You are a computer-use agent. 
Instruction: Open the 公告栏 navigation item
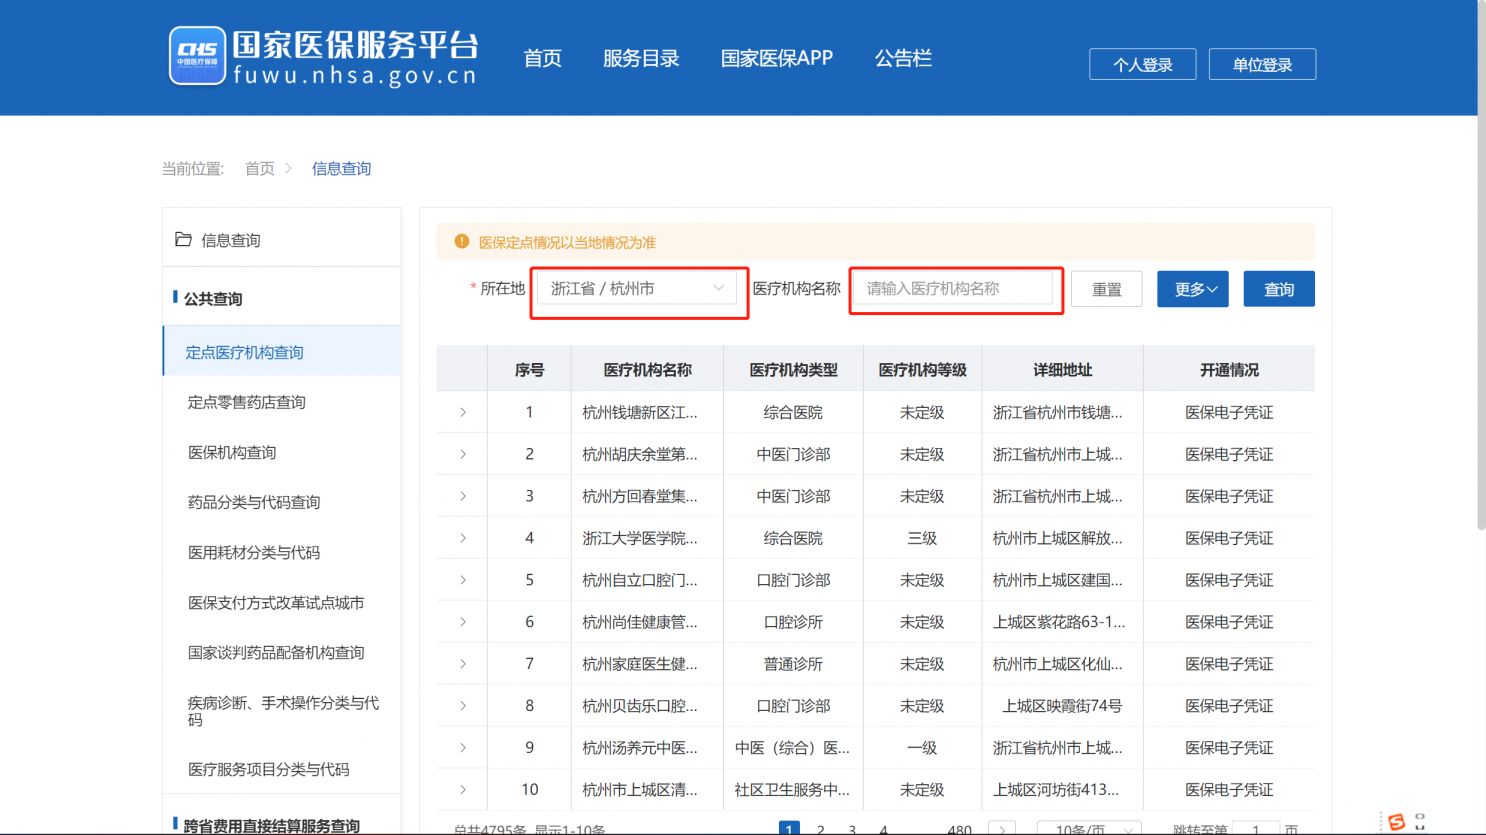[x=903, y=58]
